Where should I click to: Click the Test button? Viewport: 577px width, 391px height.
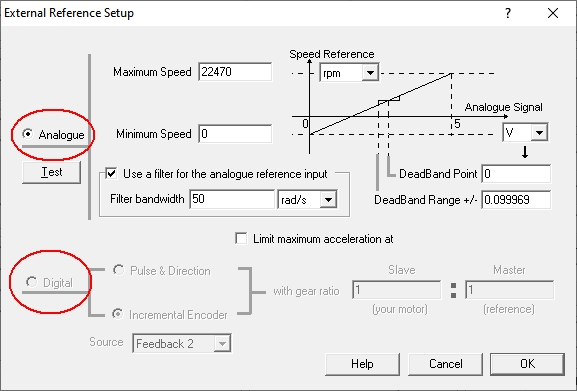pos(52,172)
